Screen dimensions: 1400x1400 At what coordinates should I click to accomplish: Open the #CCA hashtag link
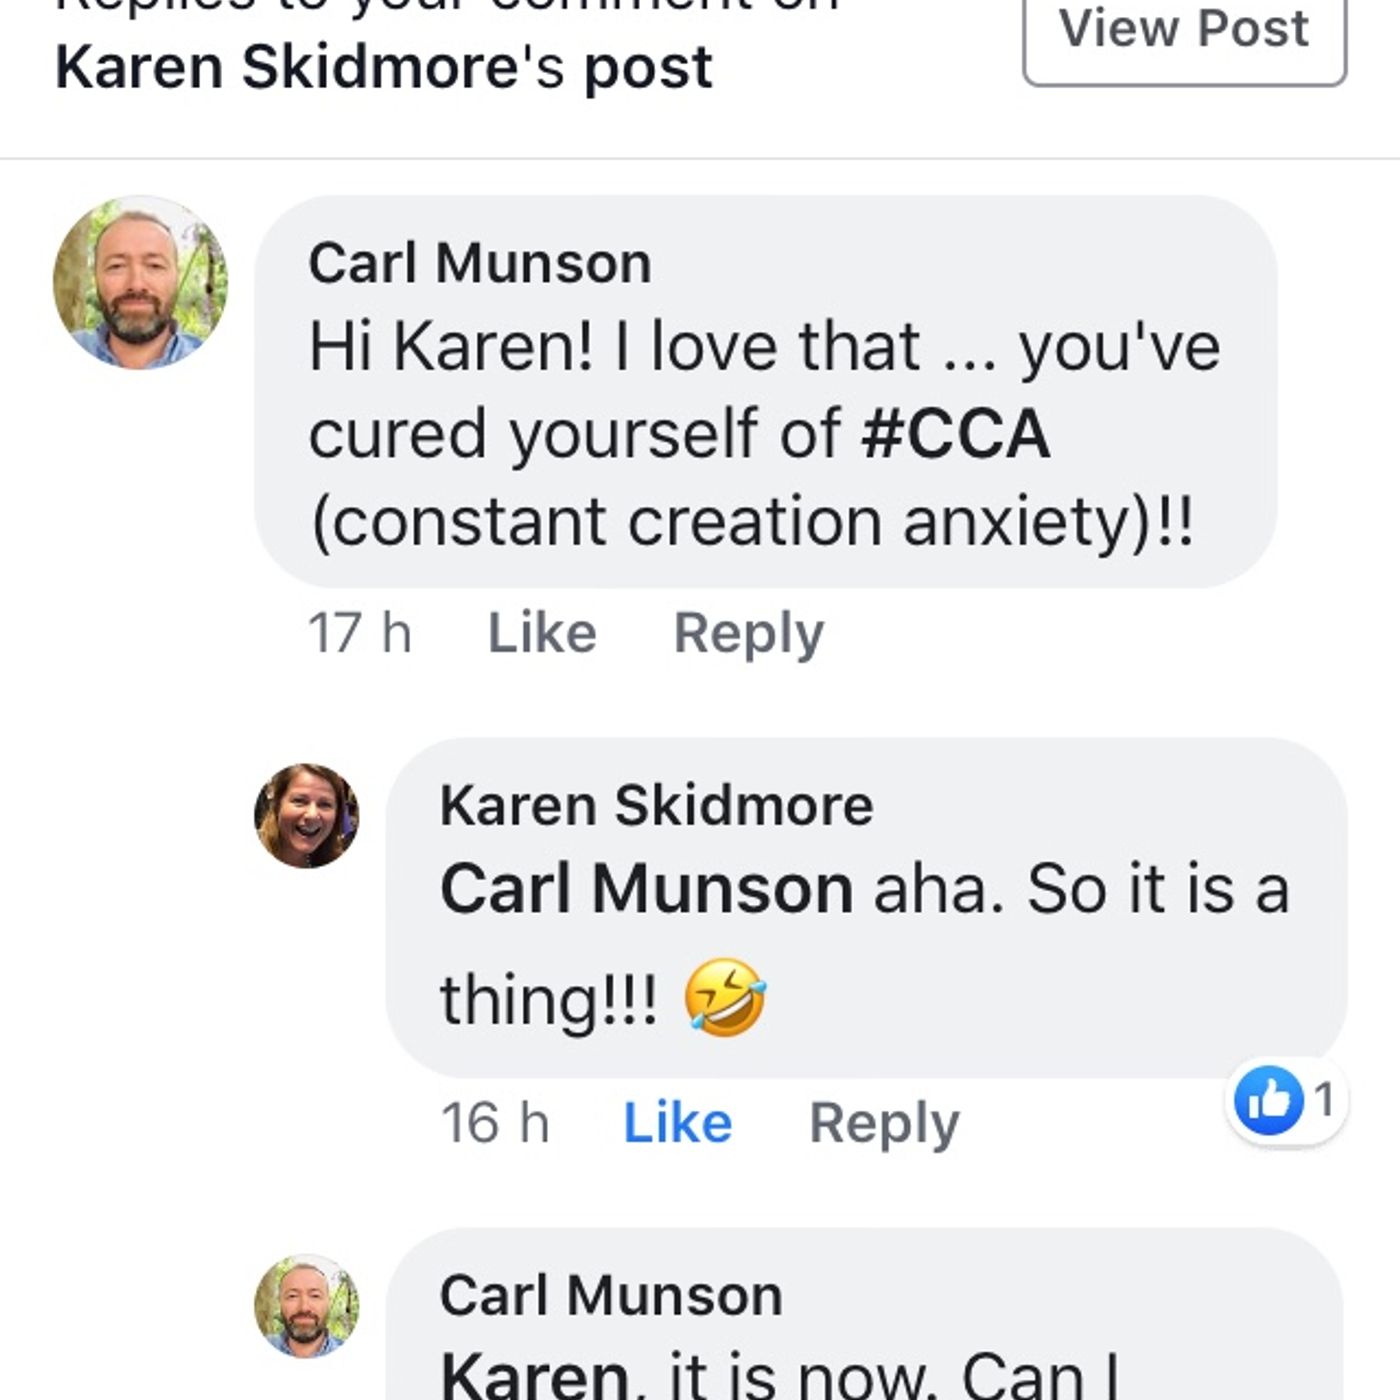[955, 434]
